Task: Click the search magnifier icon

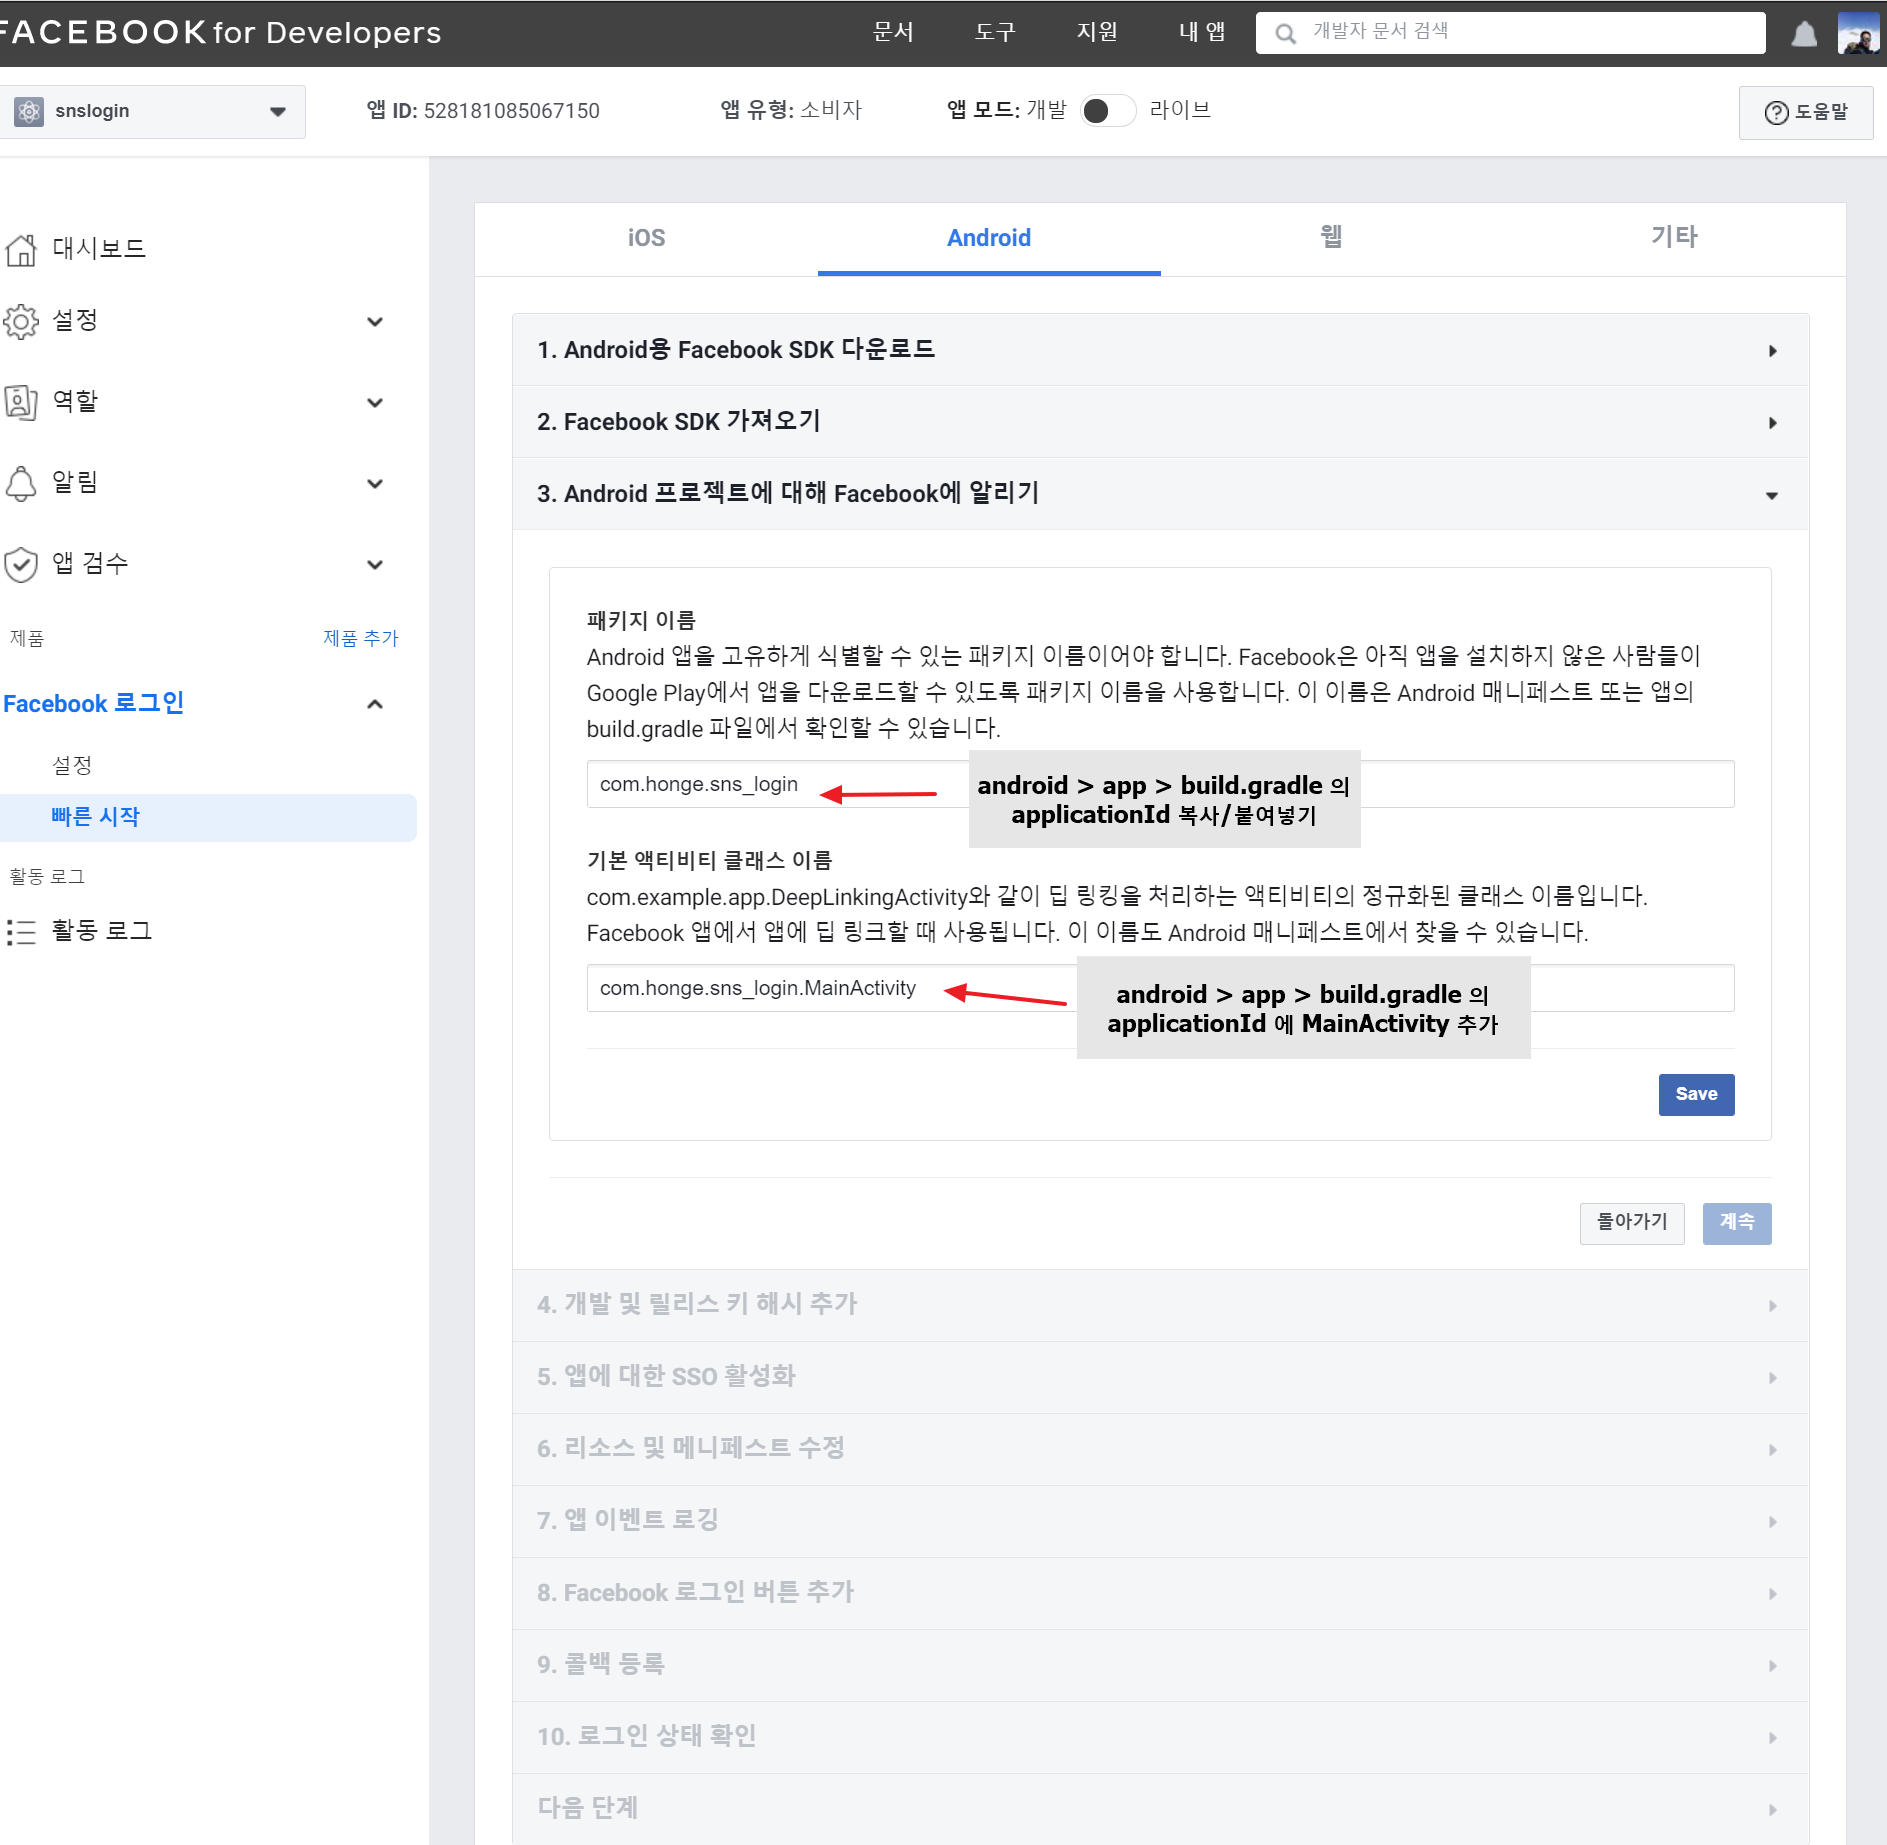Action: (1285, 33)
